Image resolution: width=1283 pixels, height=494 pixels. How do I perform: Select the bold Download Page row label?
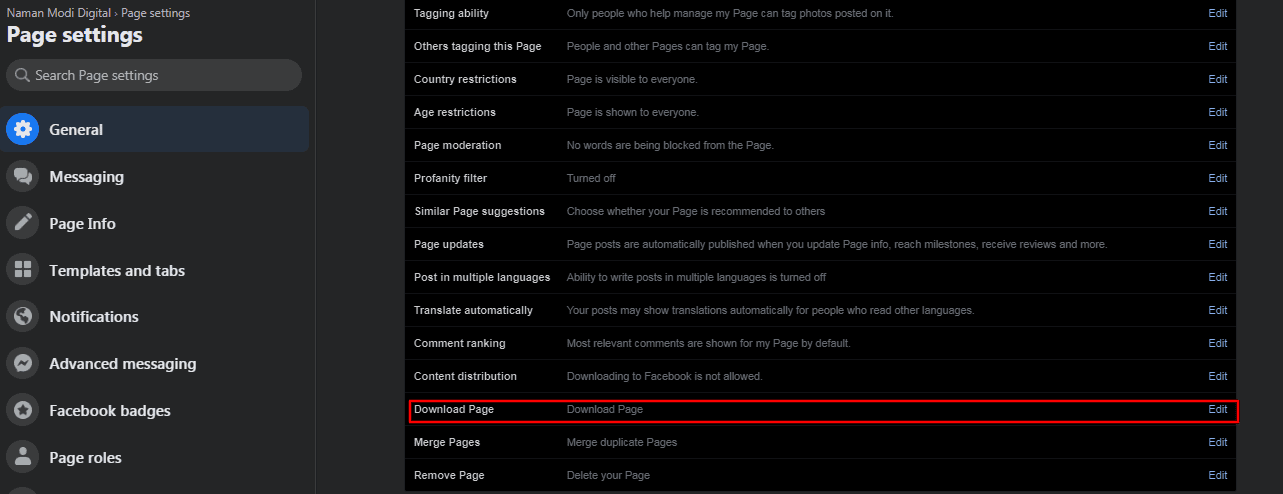click(x=454, y=409)
